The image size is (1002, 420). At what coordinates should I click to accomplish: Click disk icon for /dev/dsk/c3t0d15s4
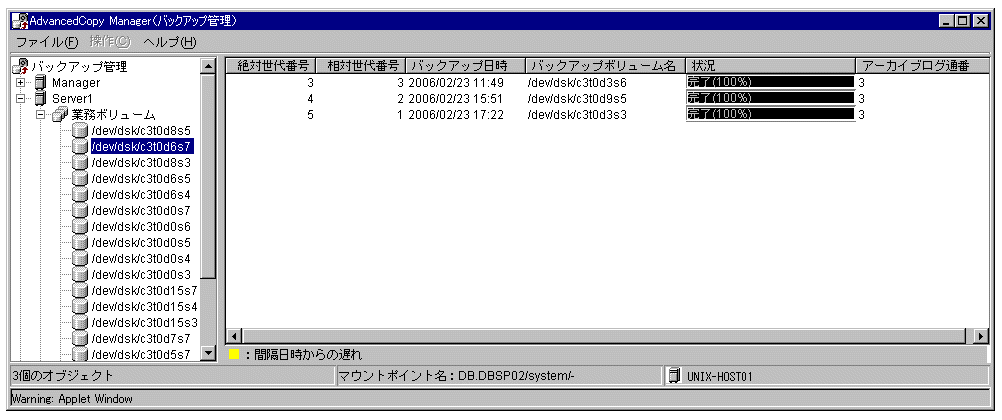(x=80, y=307)
